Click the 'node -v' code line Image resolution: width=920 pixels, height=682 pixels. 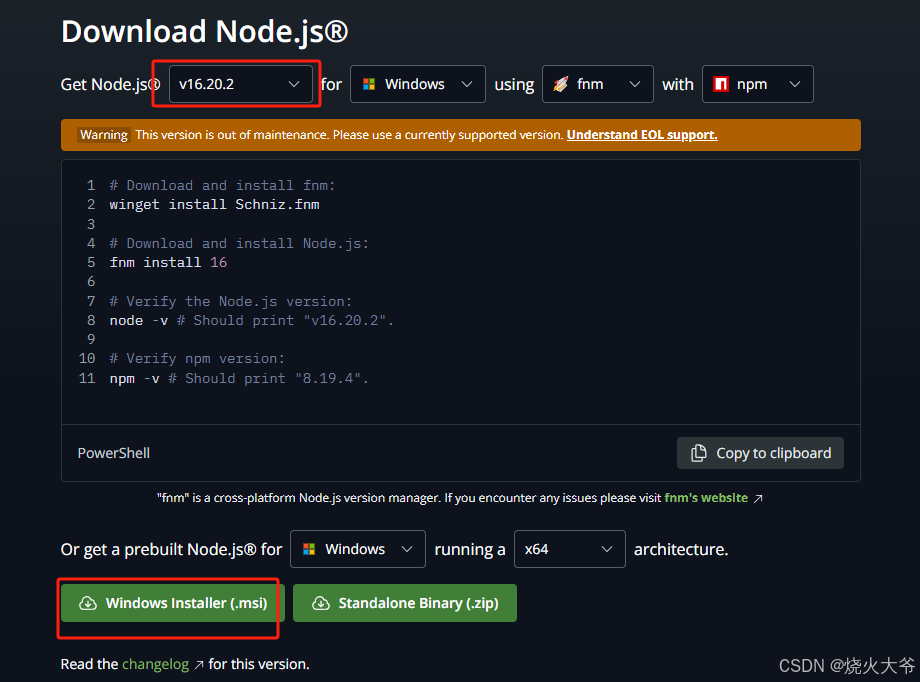point(252,320)
